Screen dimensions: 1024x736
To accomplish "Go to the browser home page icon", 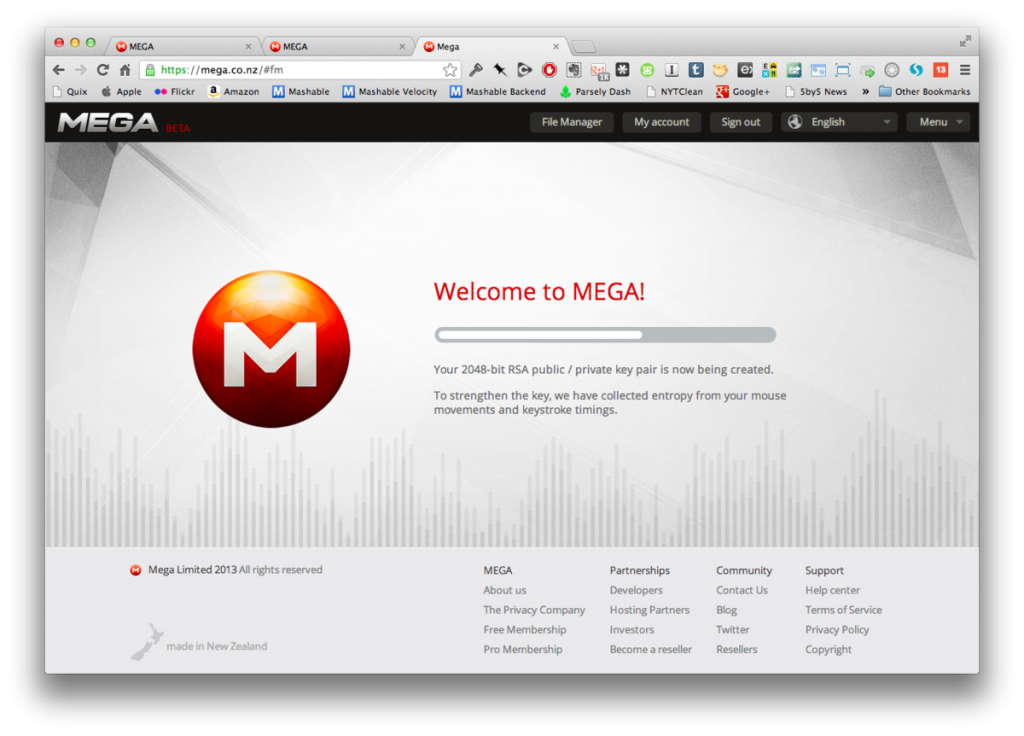I will 125,70.
